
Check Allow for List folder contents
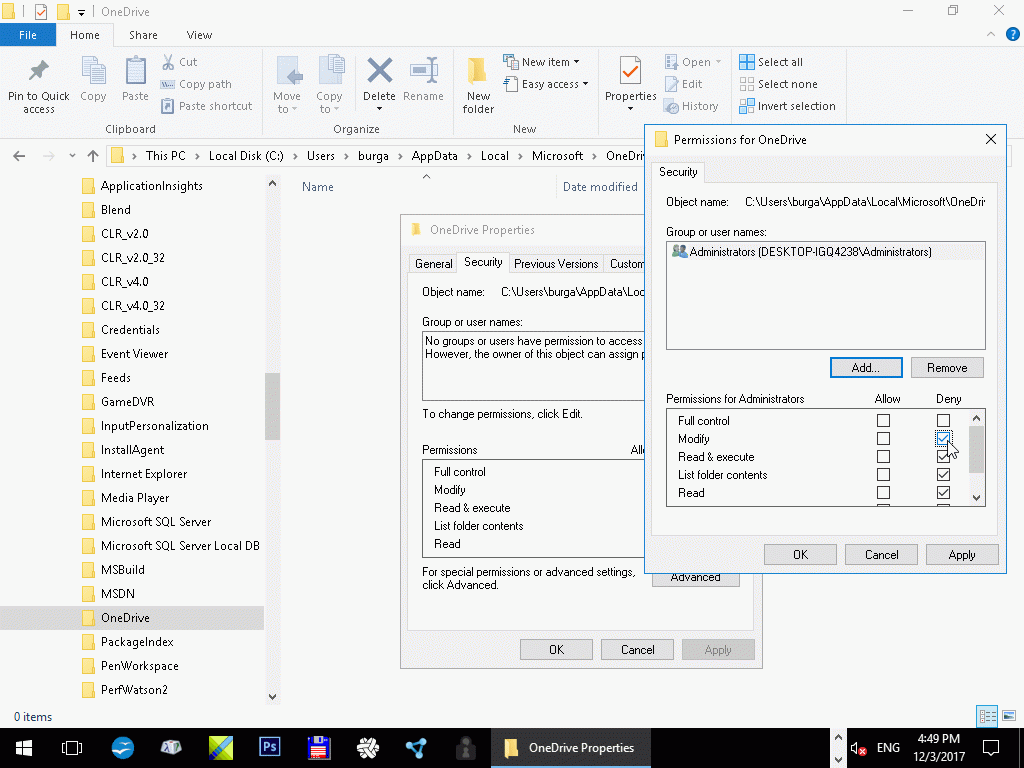883,475
